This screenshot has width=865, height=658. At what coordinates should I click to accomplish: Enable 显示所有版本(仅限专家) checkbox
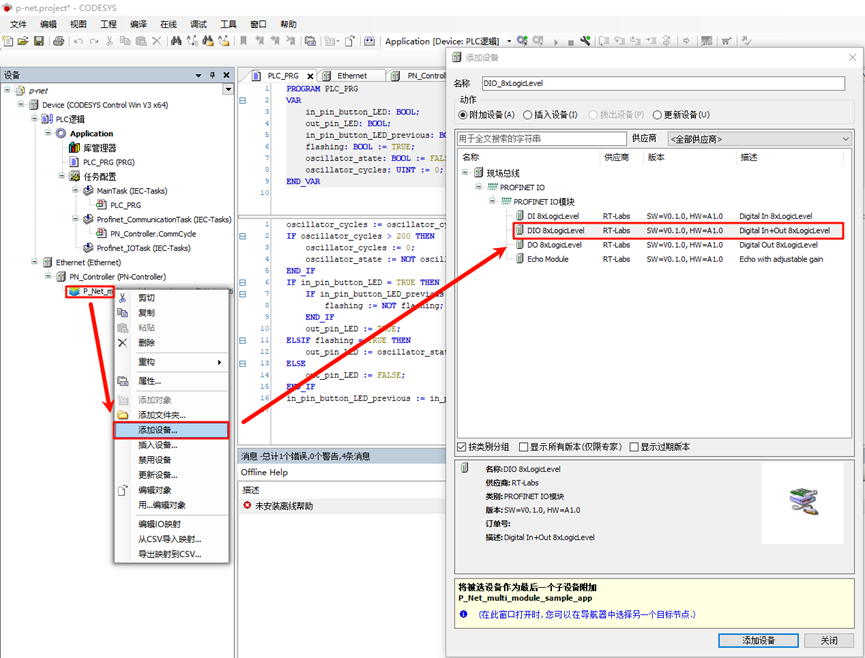coord(525,447)
